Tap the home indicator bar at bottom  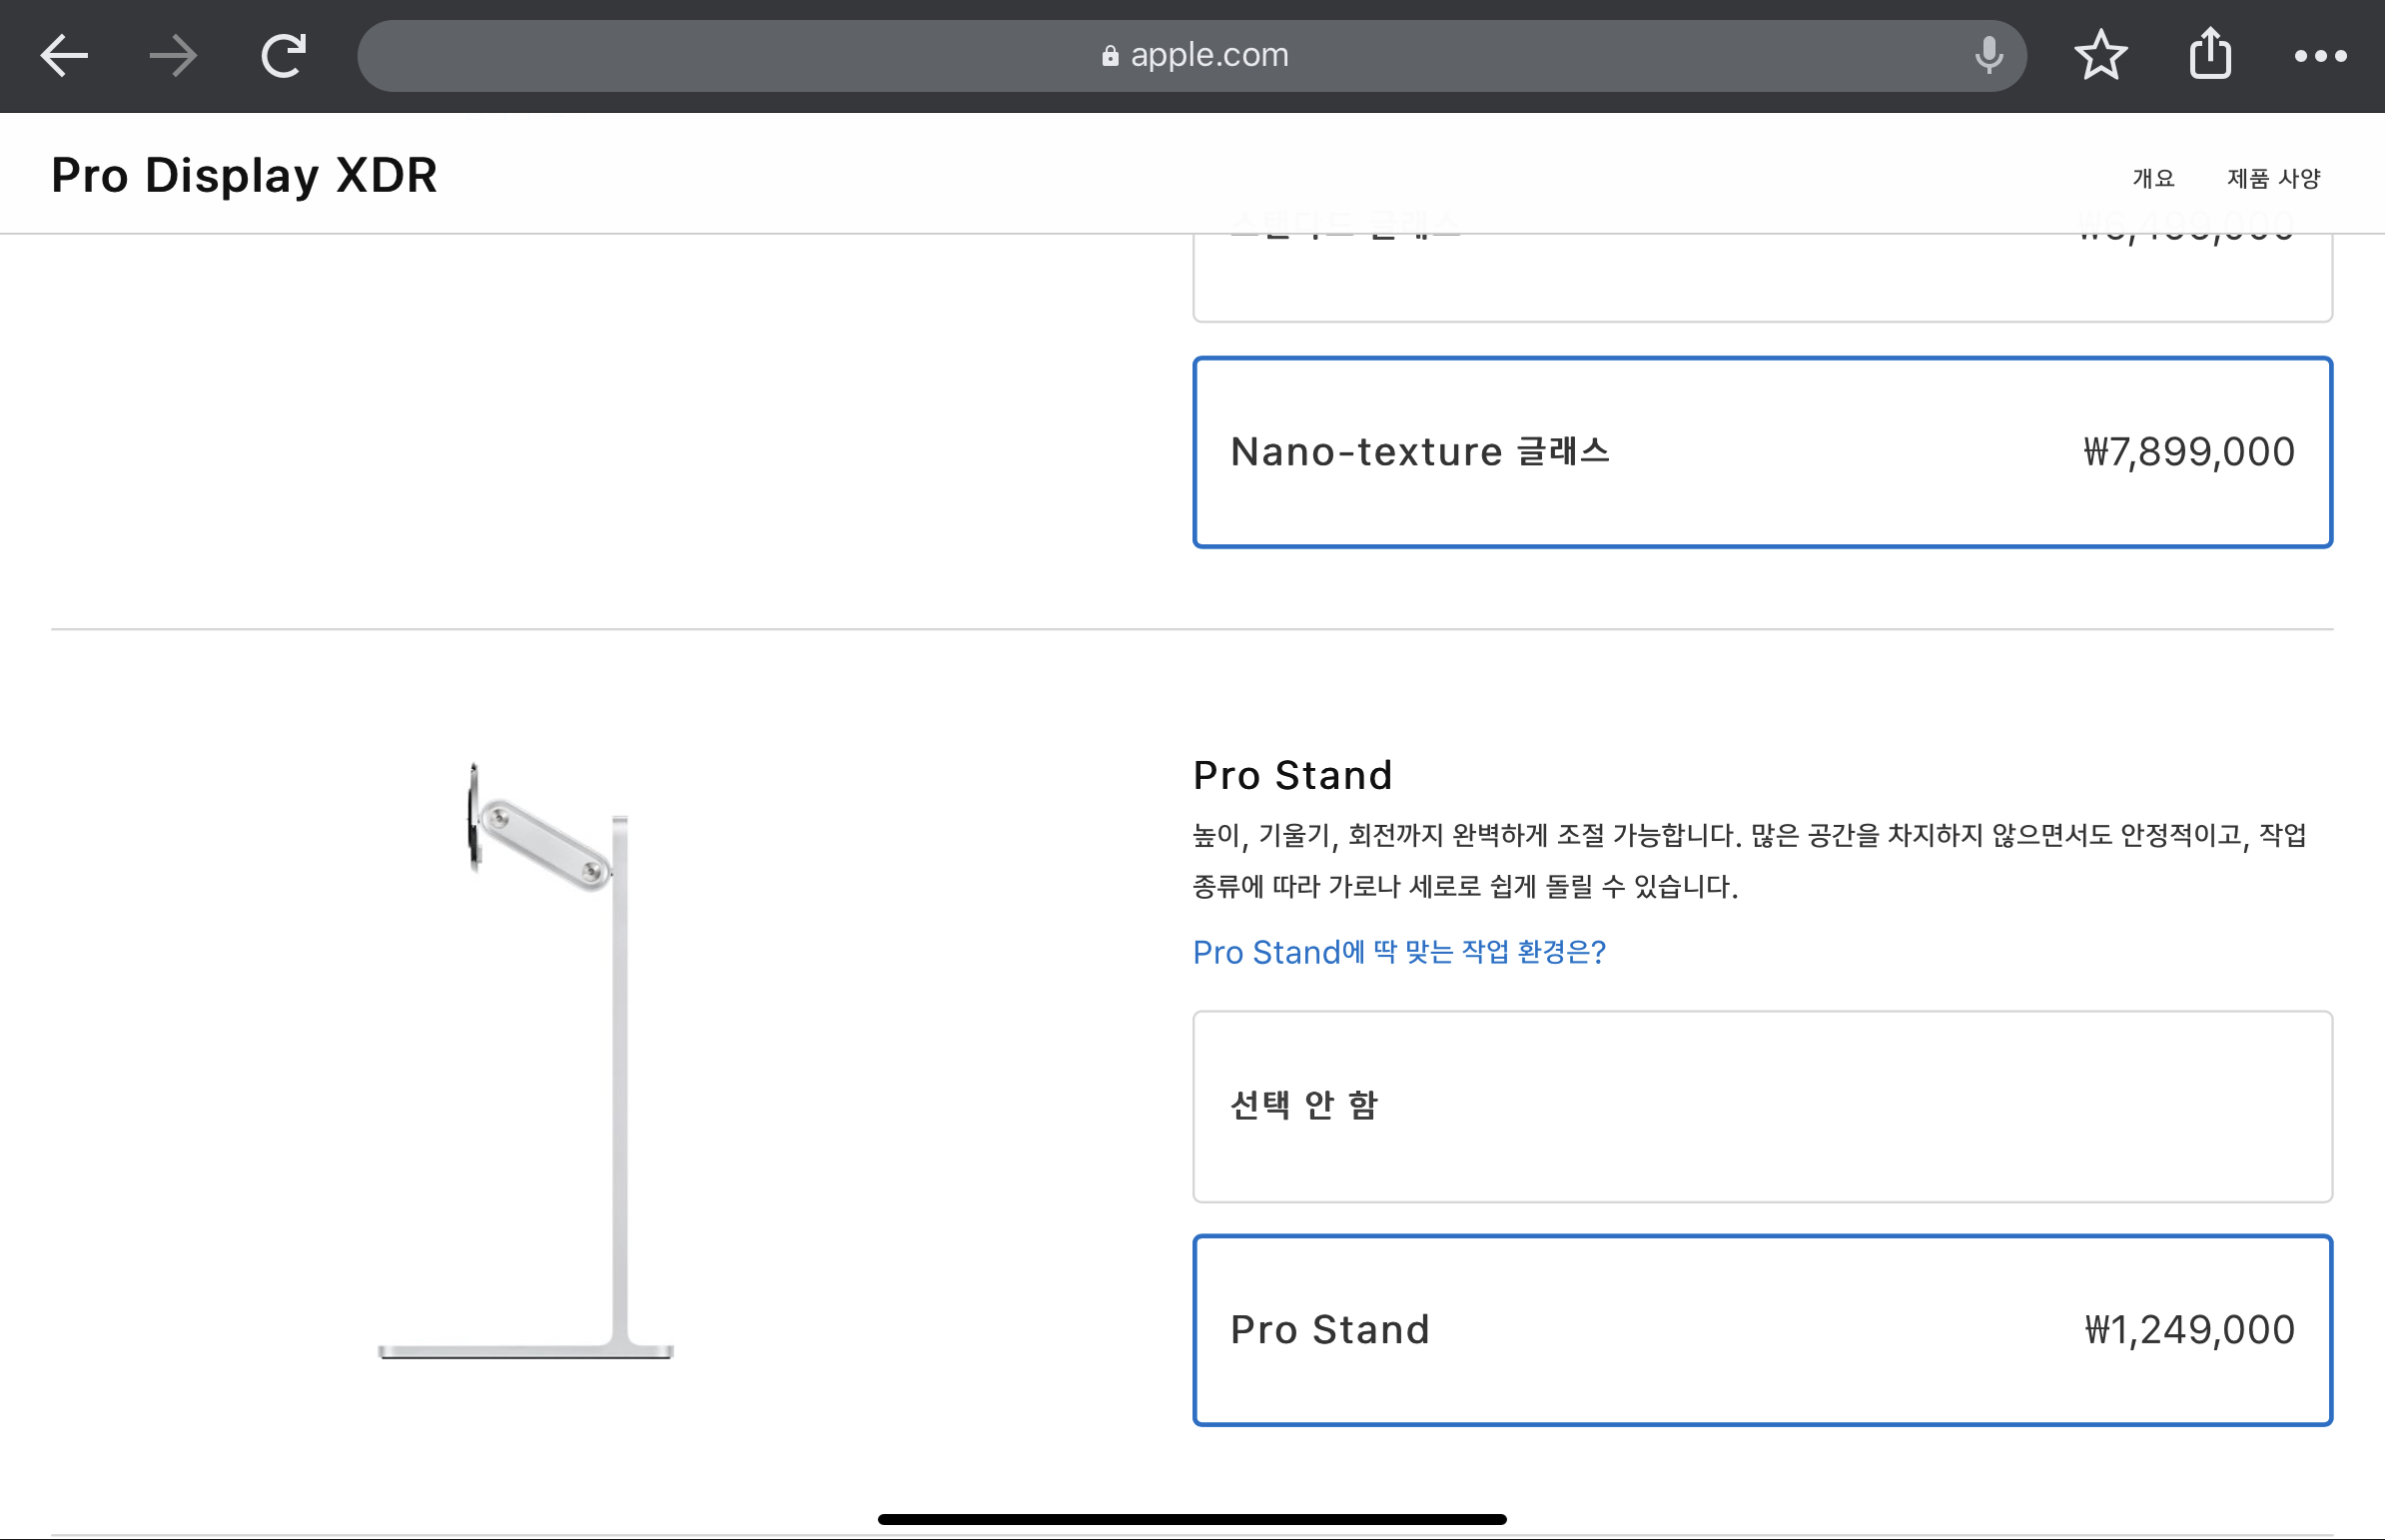coord(1191,1519)
